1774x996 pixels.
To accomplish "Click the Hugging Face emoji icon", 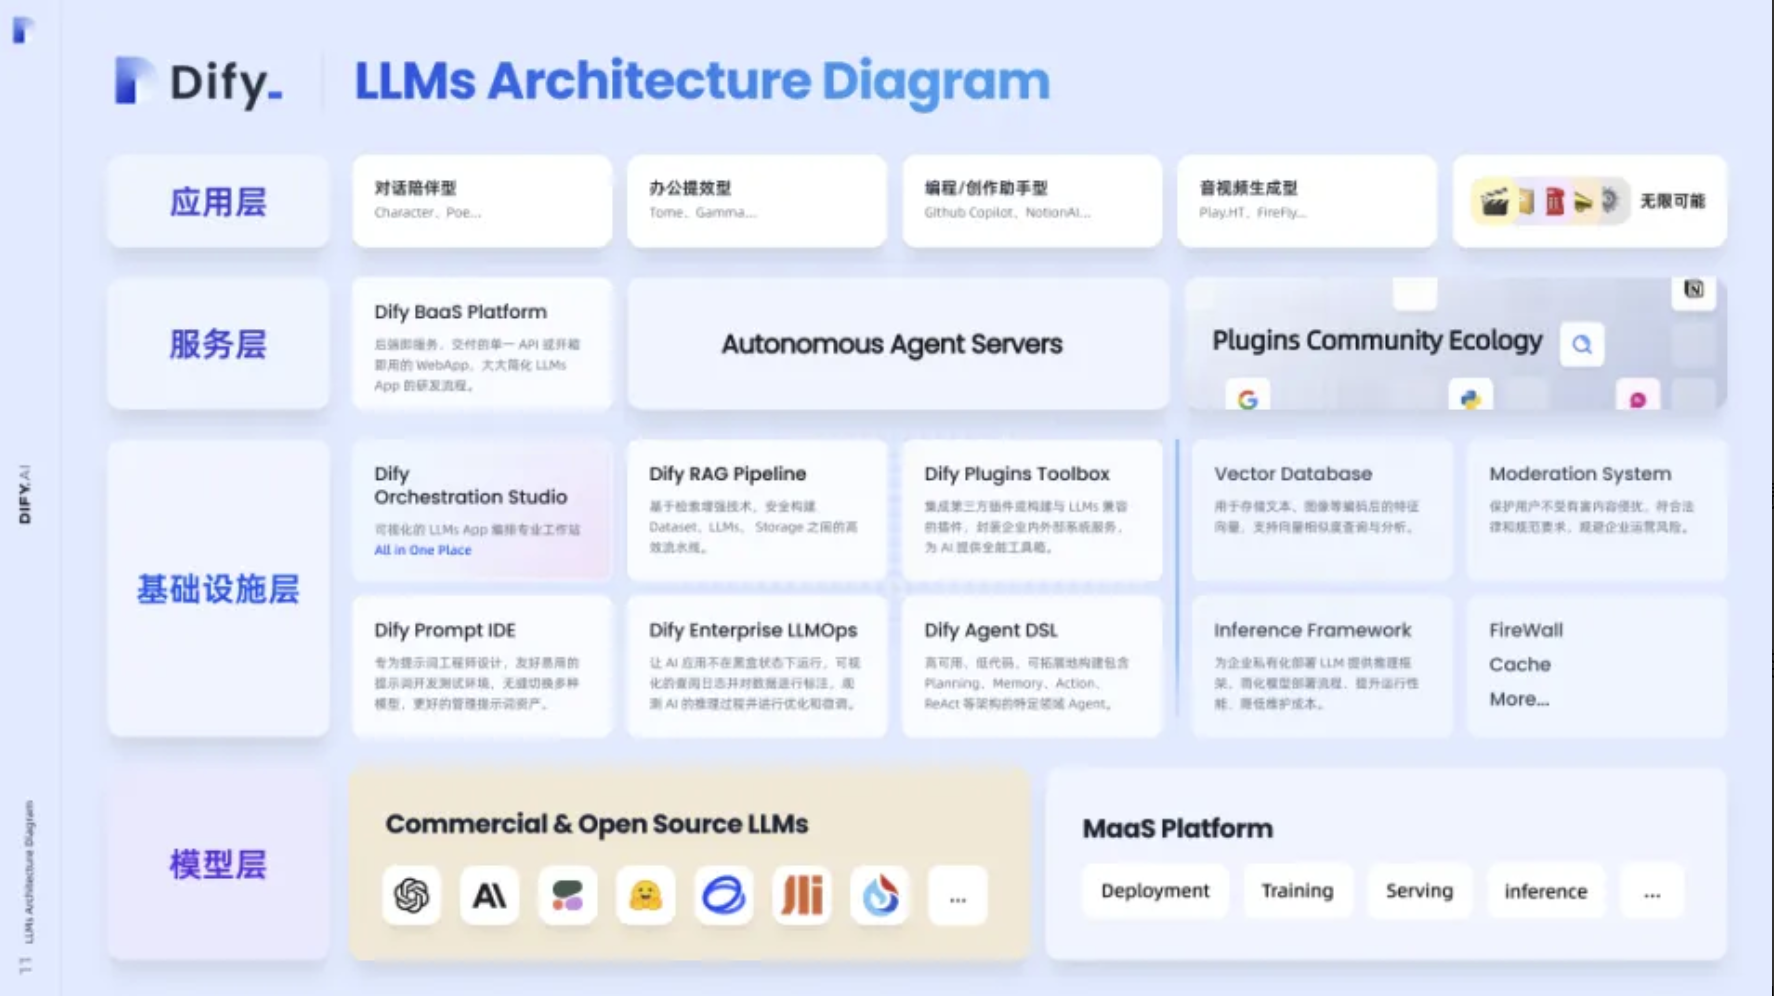I will pos(645,895).
